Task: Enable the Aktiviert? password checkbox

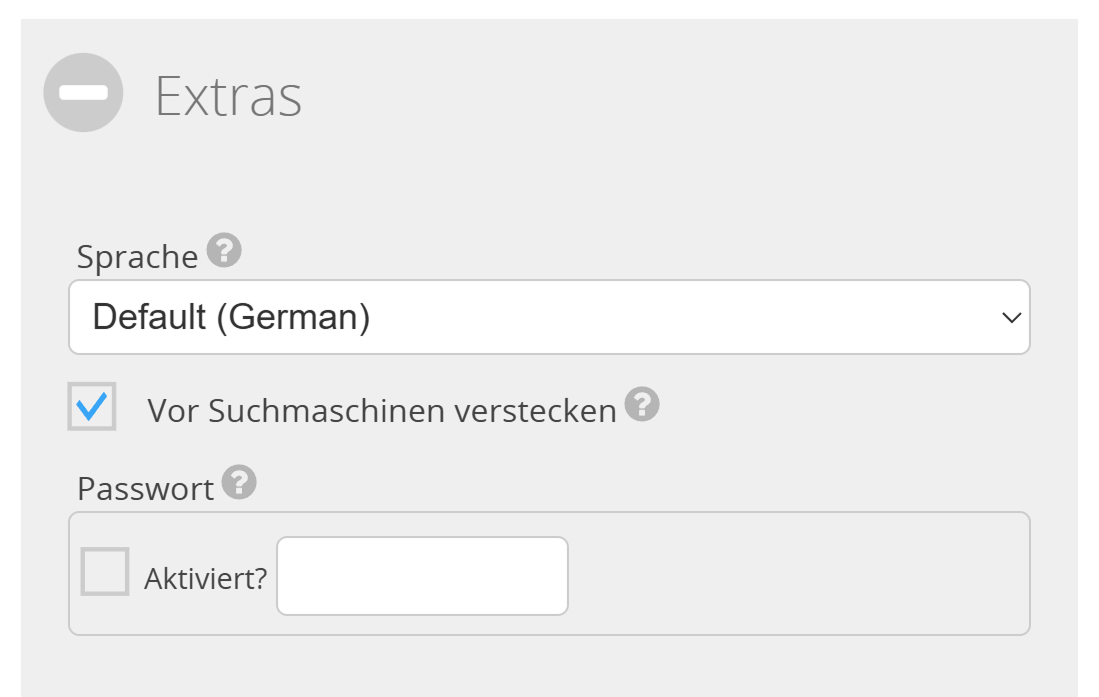Action: pos(105,572)
